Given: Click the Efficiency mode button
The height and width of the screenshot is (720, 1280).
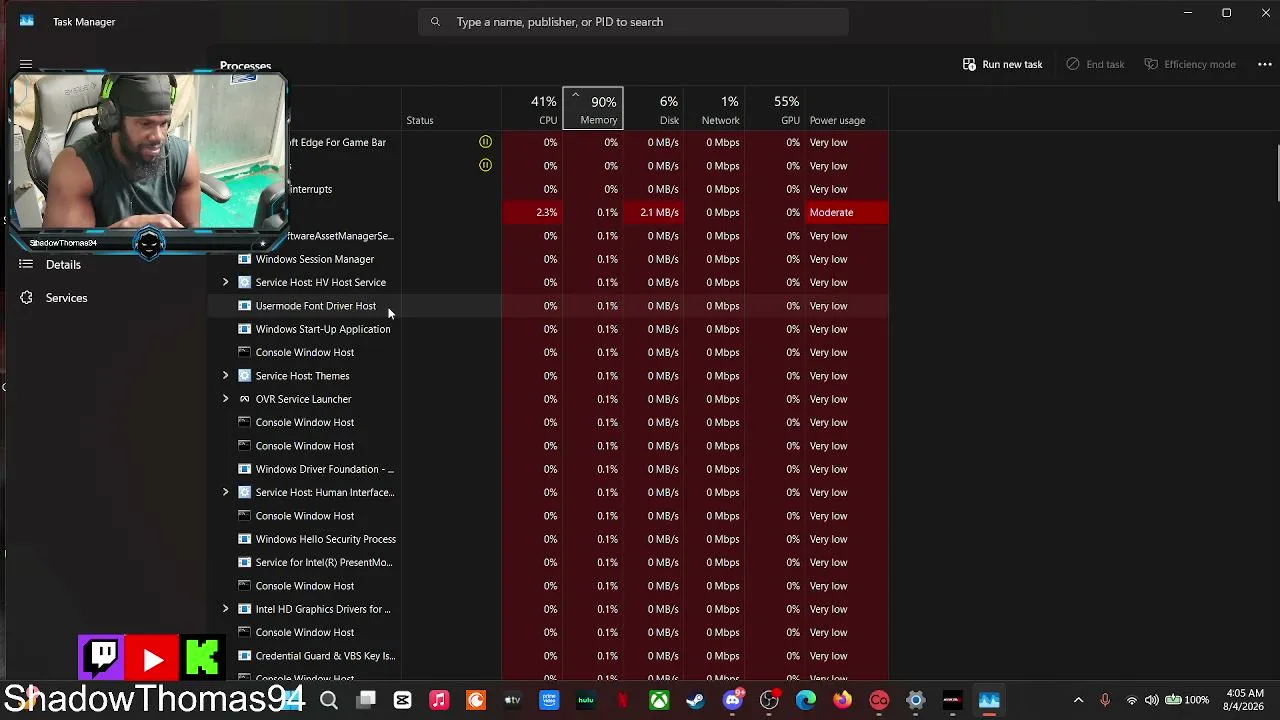Looking at the screenshot, I should (1190, 64).
